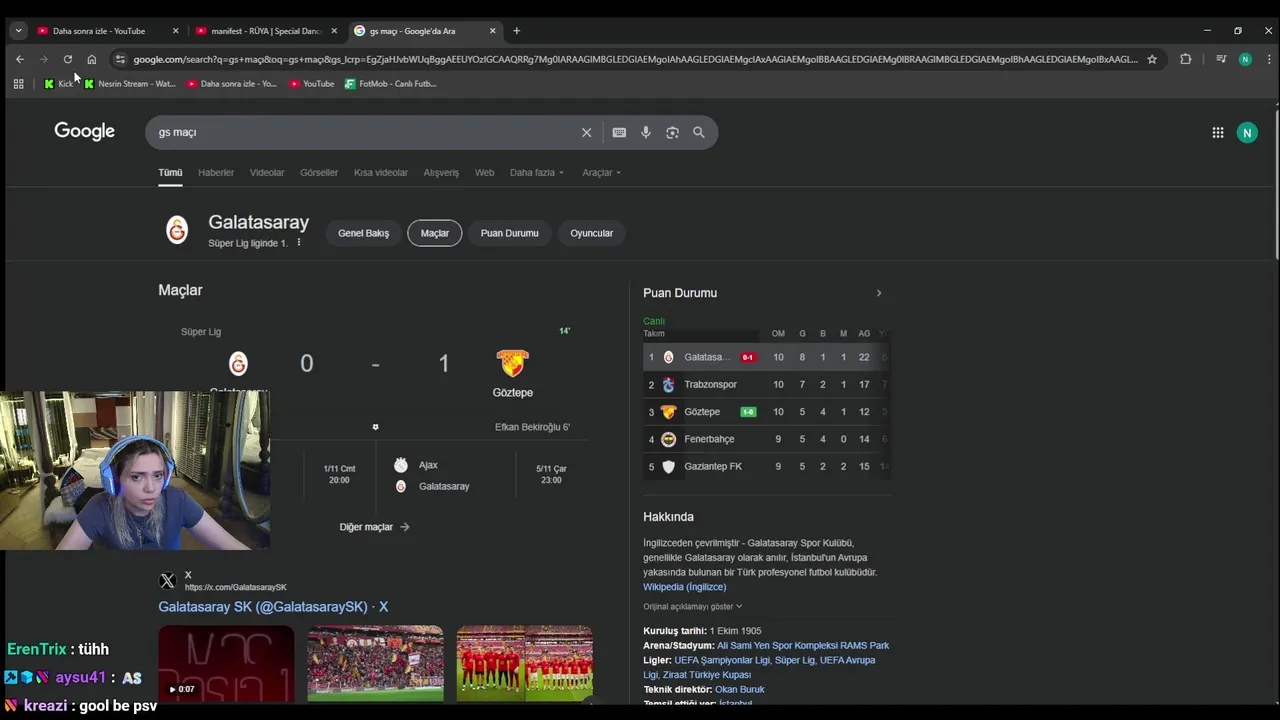Expand Puan Durumu with the arrow
The image size is (1280, 720).
[879, 293]
